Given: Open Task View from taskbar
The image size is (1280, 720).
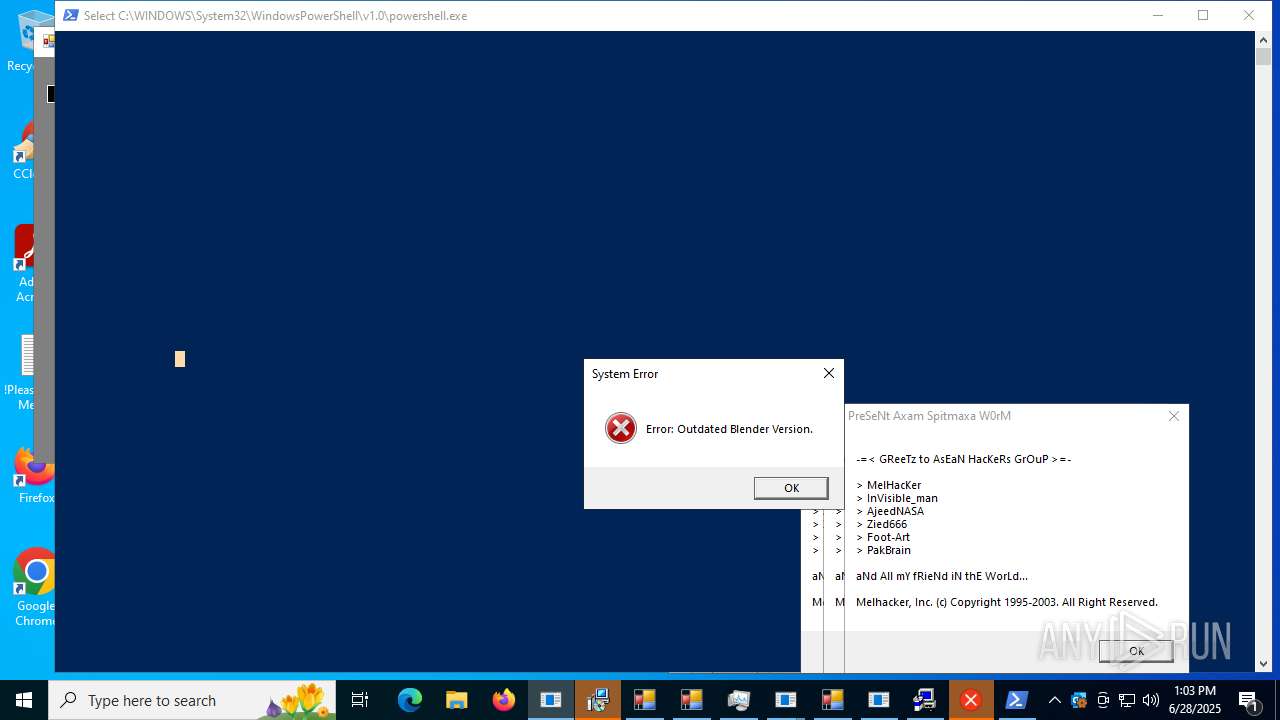Looking at the screenshot, I should (360, 700).
